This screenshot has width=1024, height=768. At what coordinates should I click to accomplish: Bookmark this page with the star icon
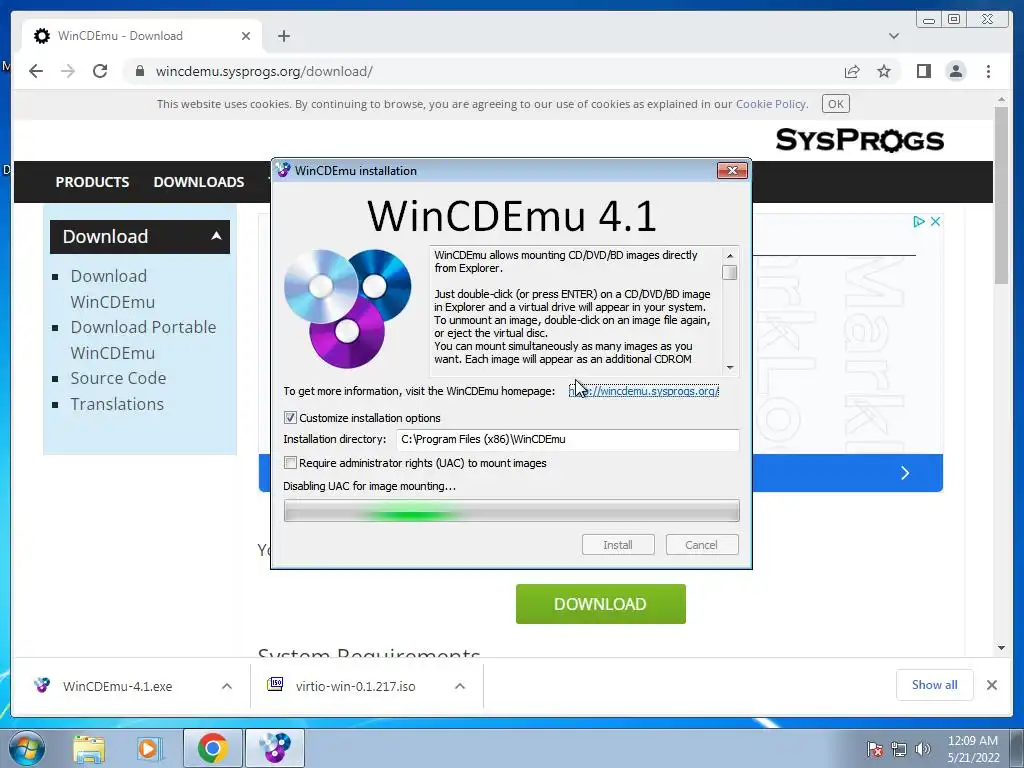884,71
